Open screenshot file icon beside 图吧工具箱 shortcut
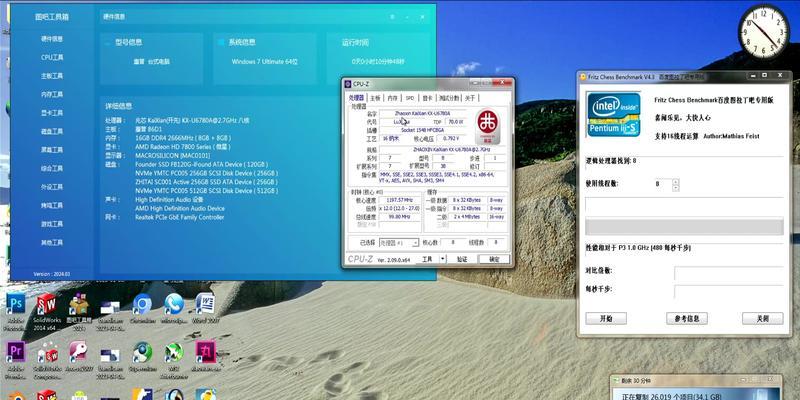This screenshot has height=400, width=800. 110,307
